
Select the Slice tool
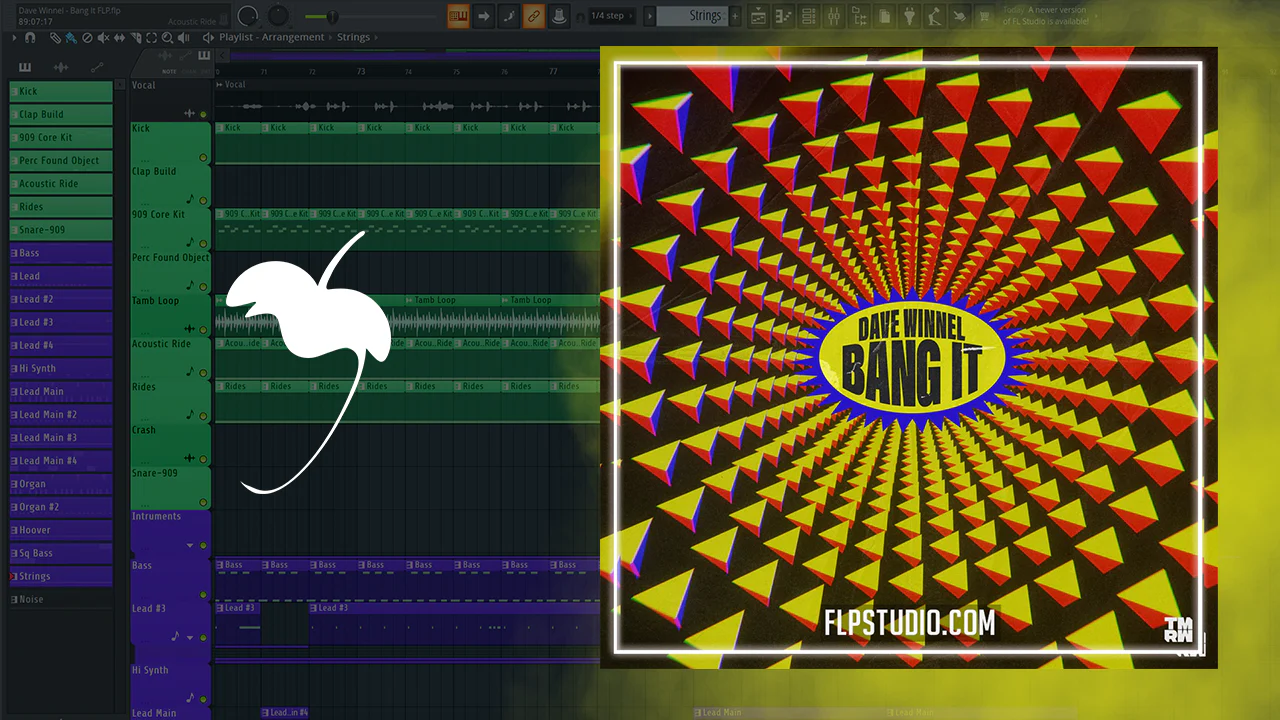(x=135, y=38)
